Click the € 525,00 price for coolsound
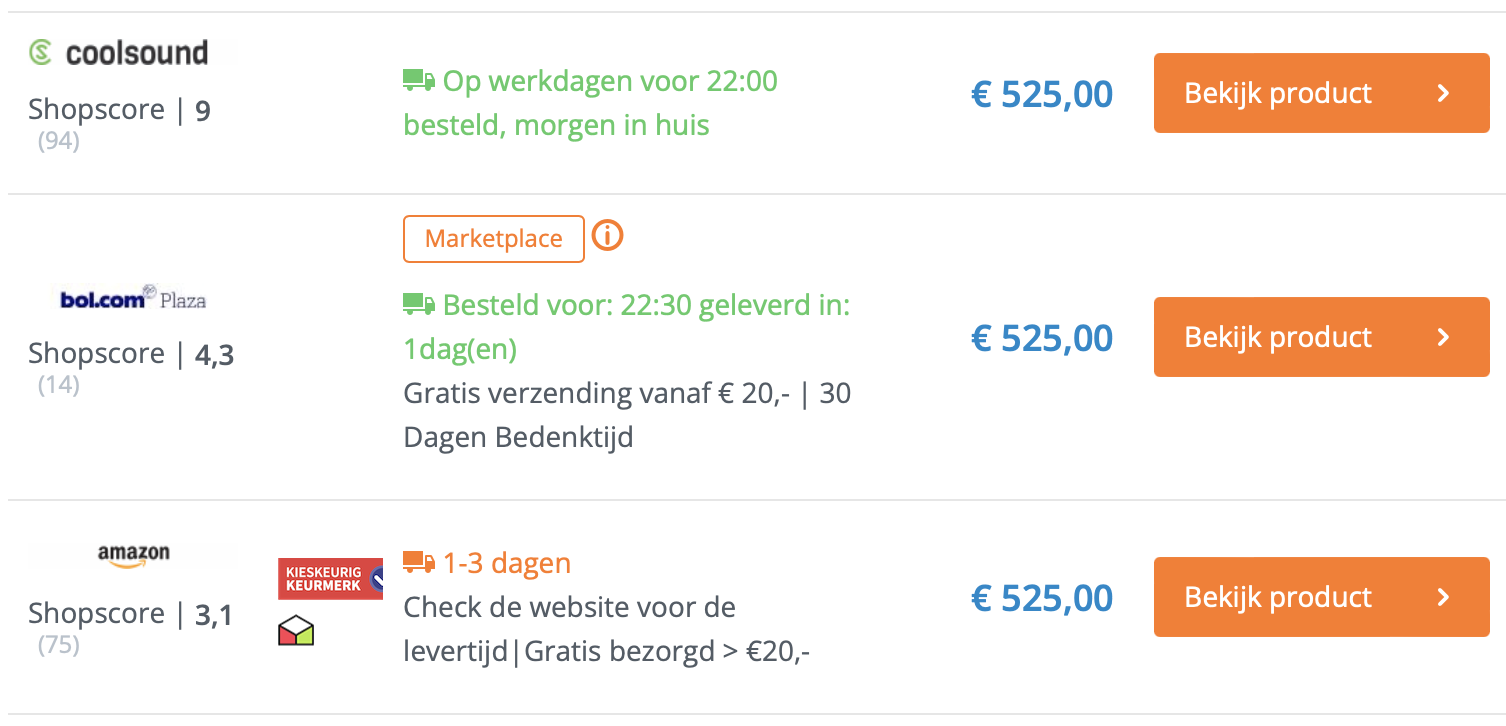This screenshot has height=726, width=1506. click(1041, 93)
